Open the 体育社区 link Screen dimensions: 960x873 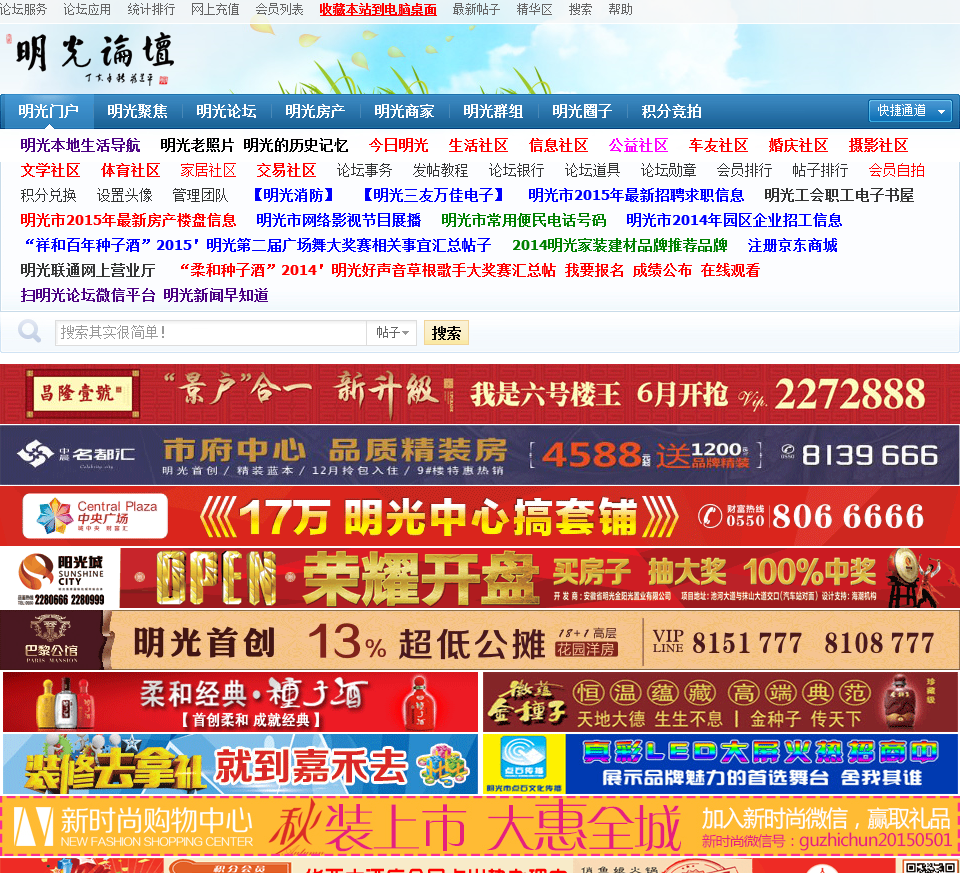tap(130, 170)
